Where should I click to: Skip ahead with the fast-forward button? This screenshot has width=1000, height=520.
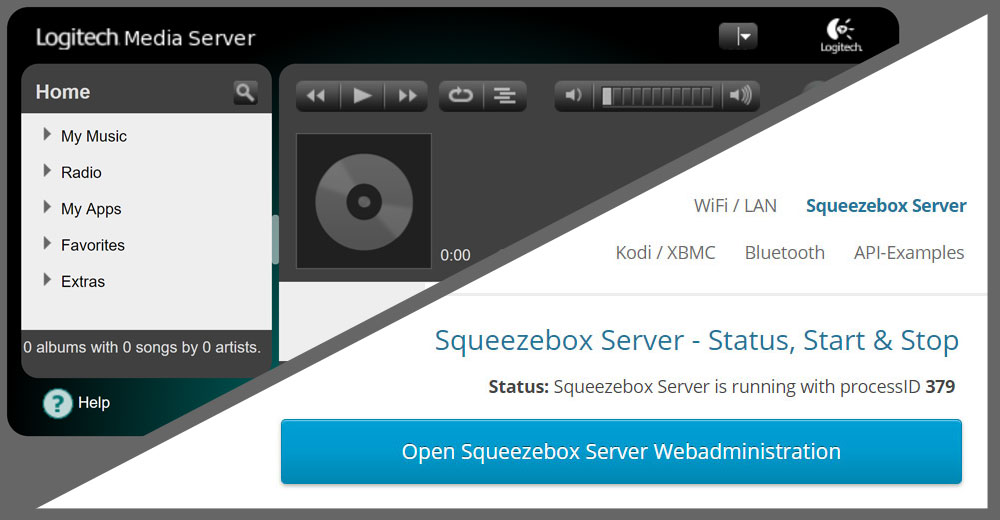click(x=406, y=96)
